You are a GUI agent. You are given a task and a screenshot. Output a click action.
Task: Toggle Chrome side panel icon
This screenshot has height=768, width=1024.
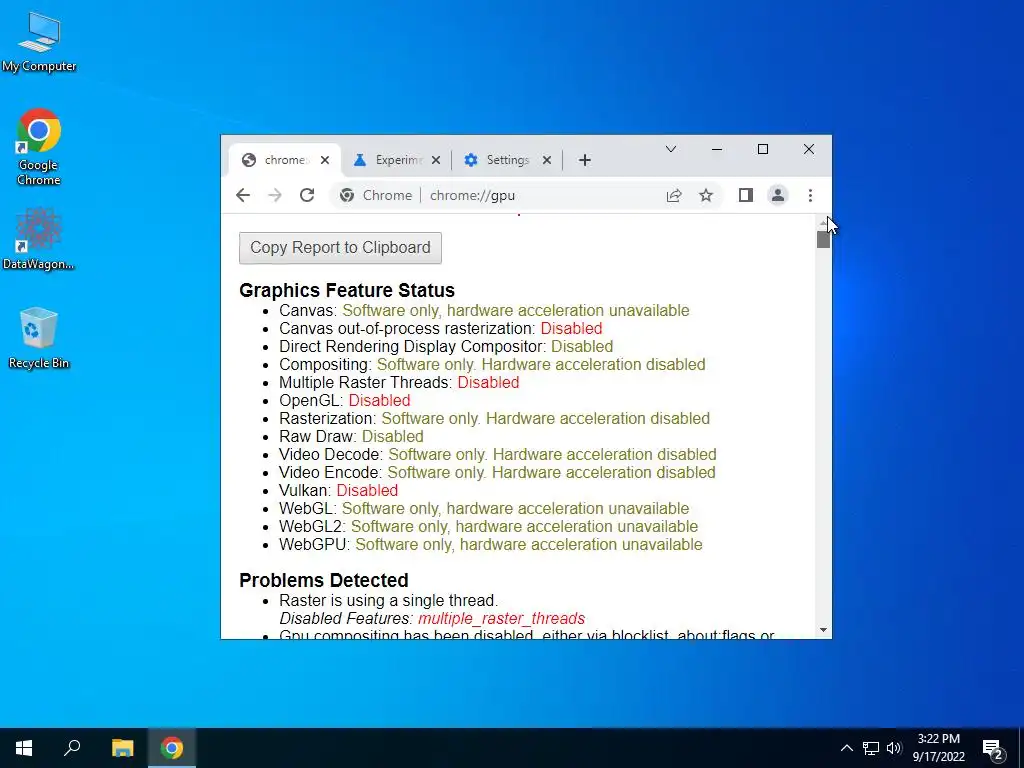point(746,195)
